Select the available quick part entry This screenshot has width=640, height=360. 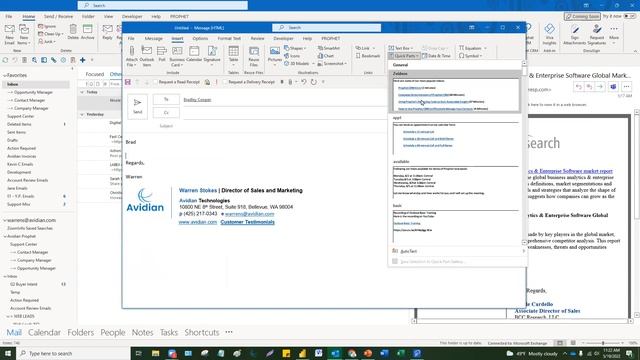point(456,180)
